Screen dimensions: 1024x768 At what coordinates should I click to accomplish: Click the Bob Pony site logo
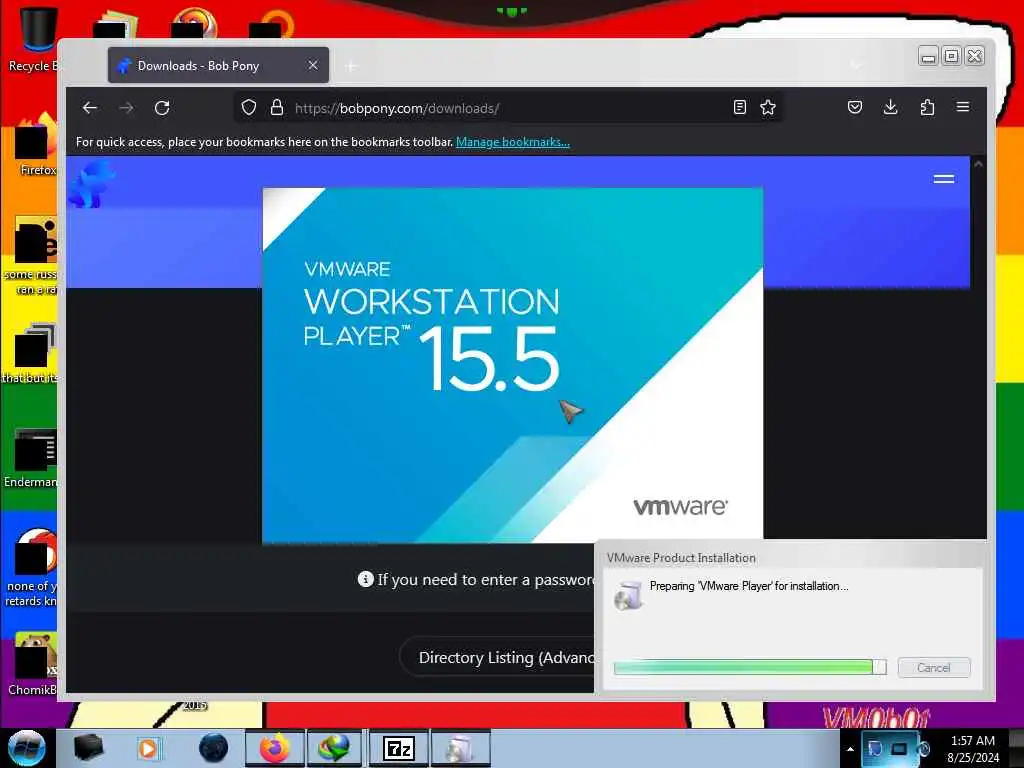coord(91,184)
